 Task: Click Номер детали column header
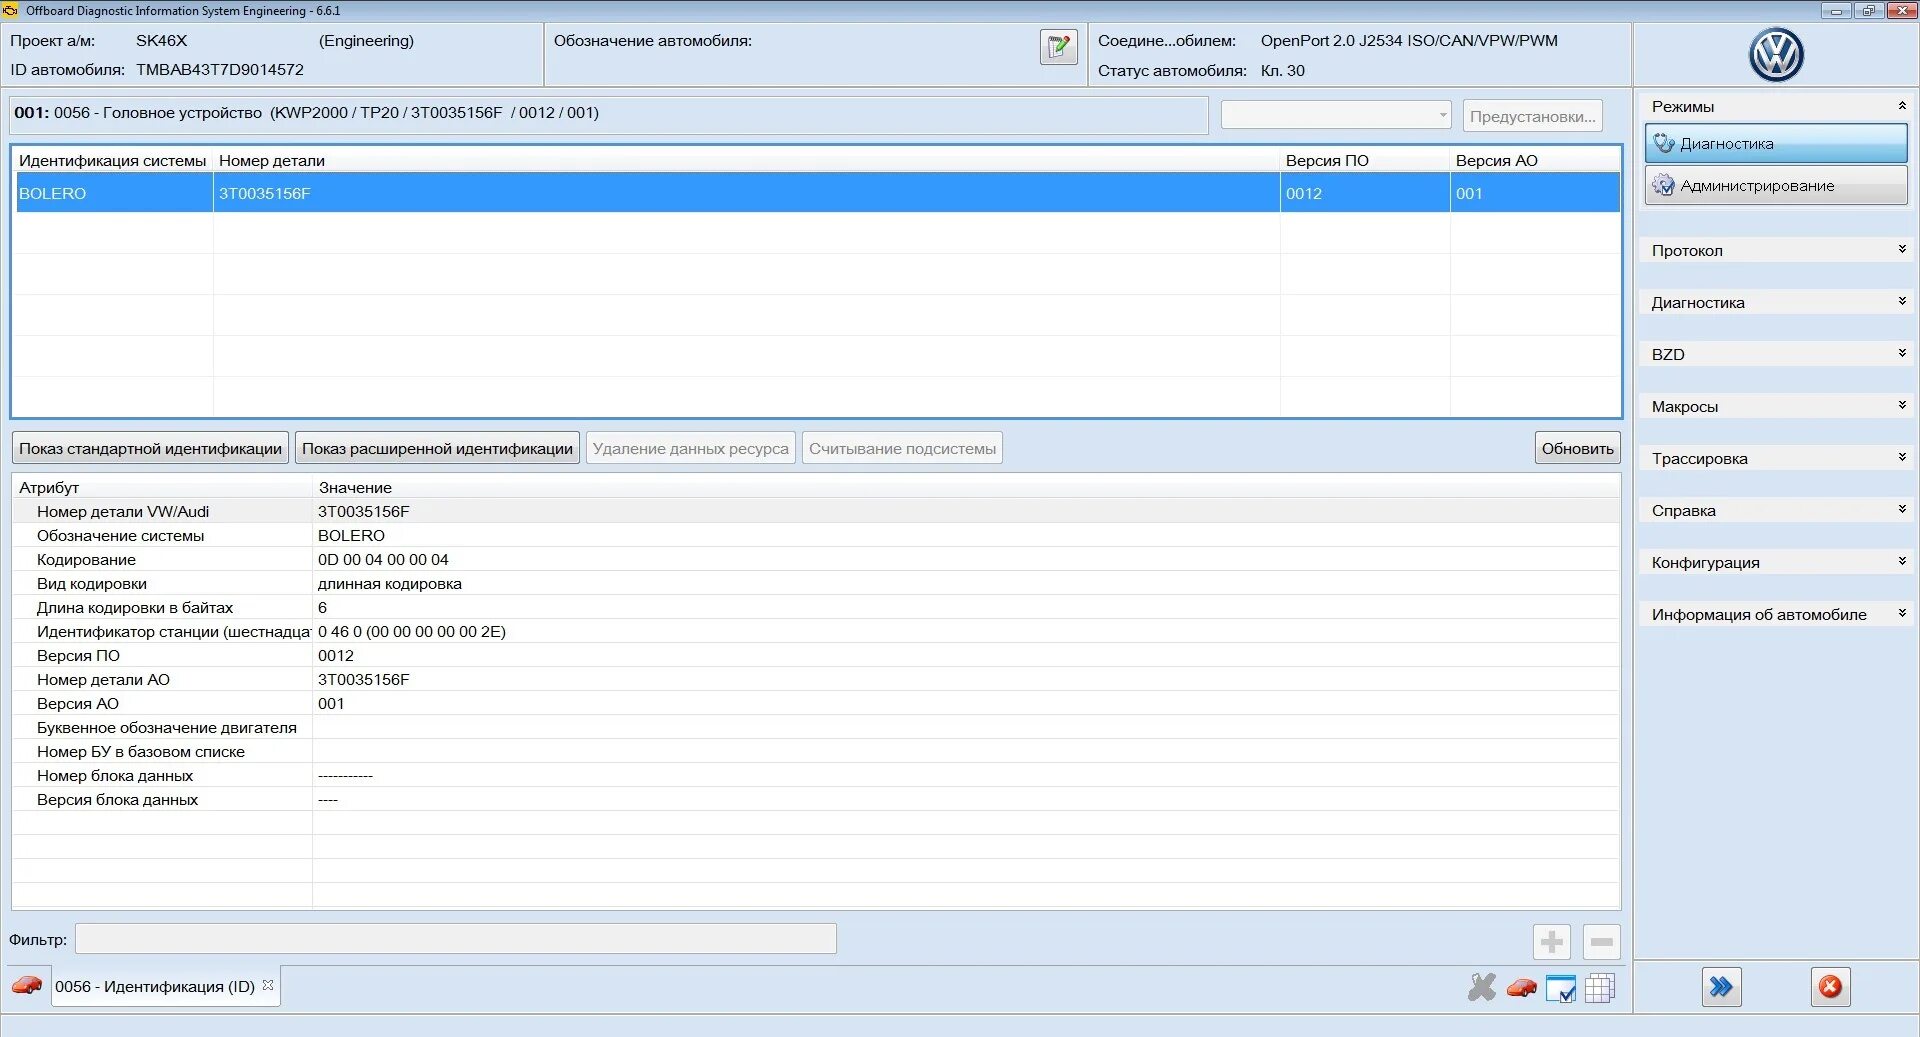tap(746, 160)
